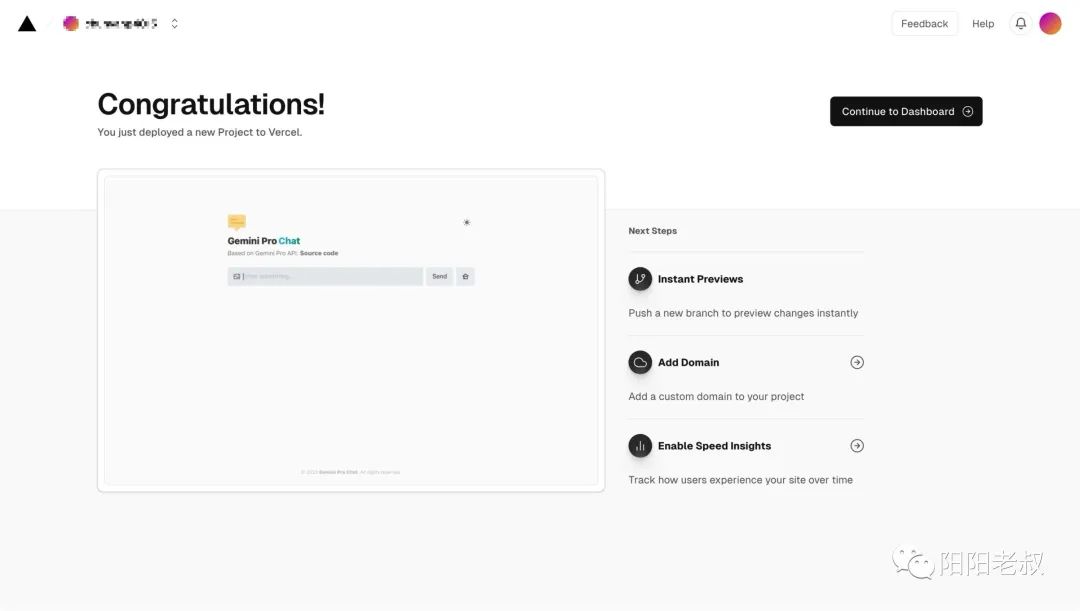
Task: Open the Instant Previews step title
Action: pyautogui.click(x=700, y=279)
